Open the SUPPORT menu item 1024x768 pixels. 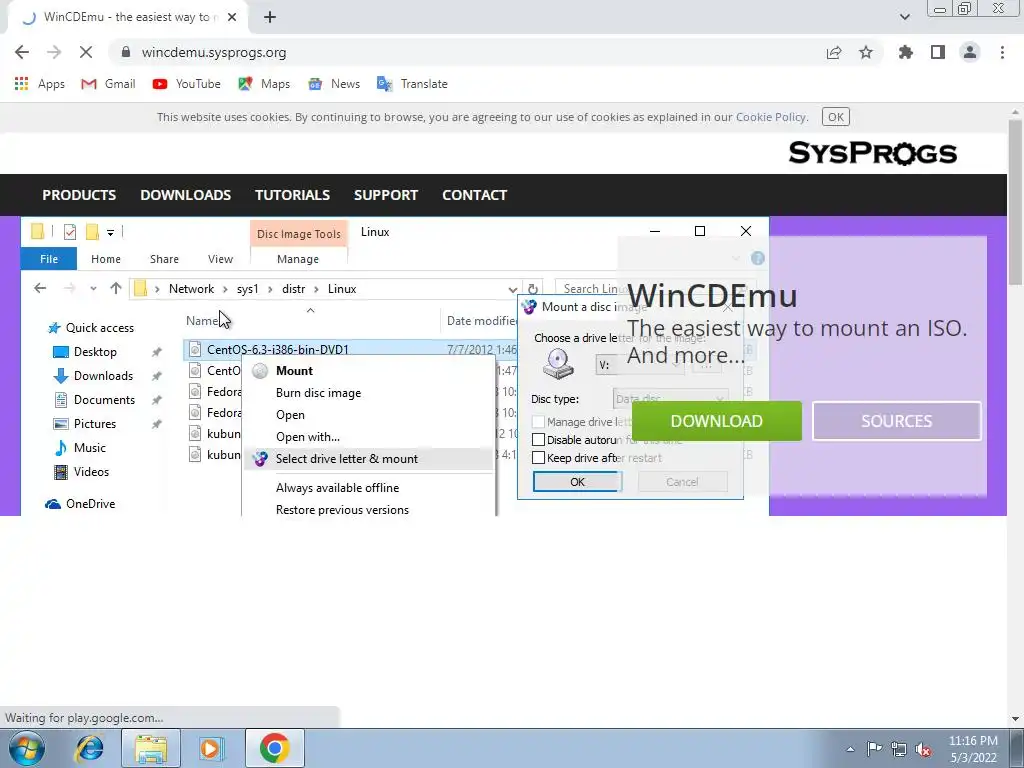(x=385, y=195)
